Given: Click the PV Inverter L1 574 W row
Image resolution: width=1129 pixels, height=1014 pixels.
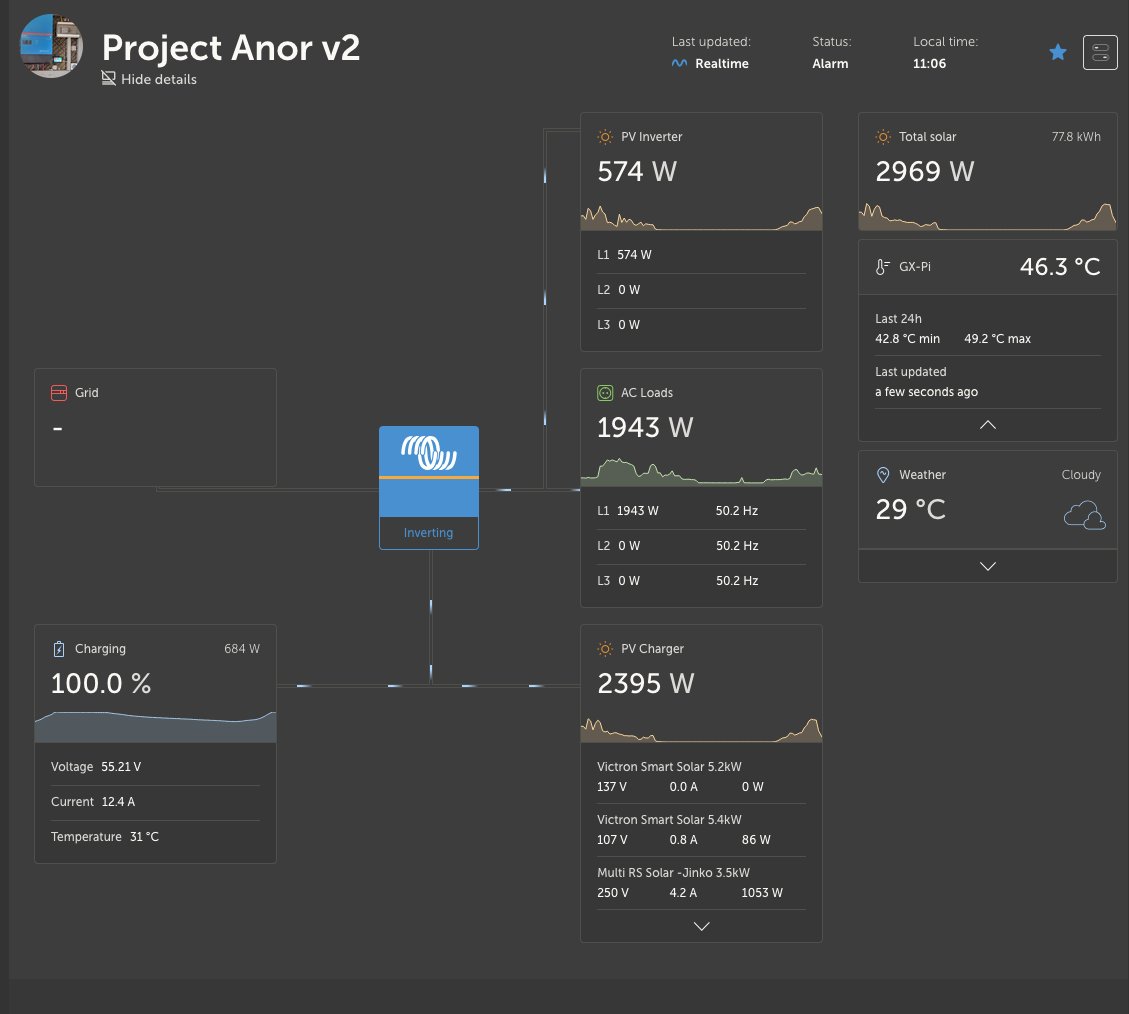Looking at the screenshot, I should tap(701, 255).
